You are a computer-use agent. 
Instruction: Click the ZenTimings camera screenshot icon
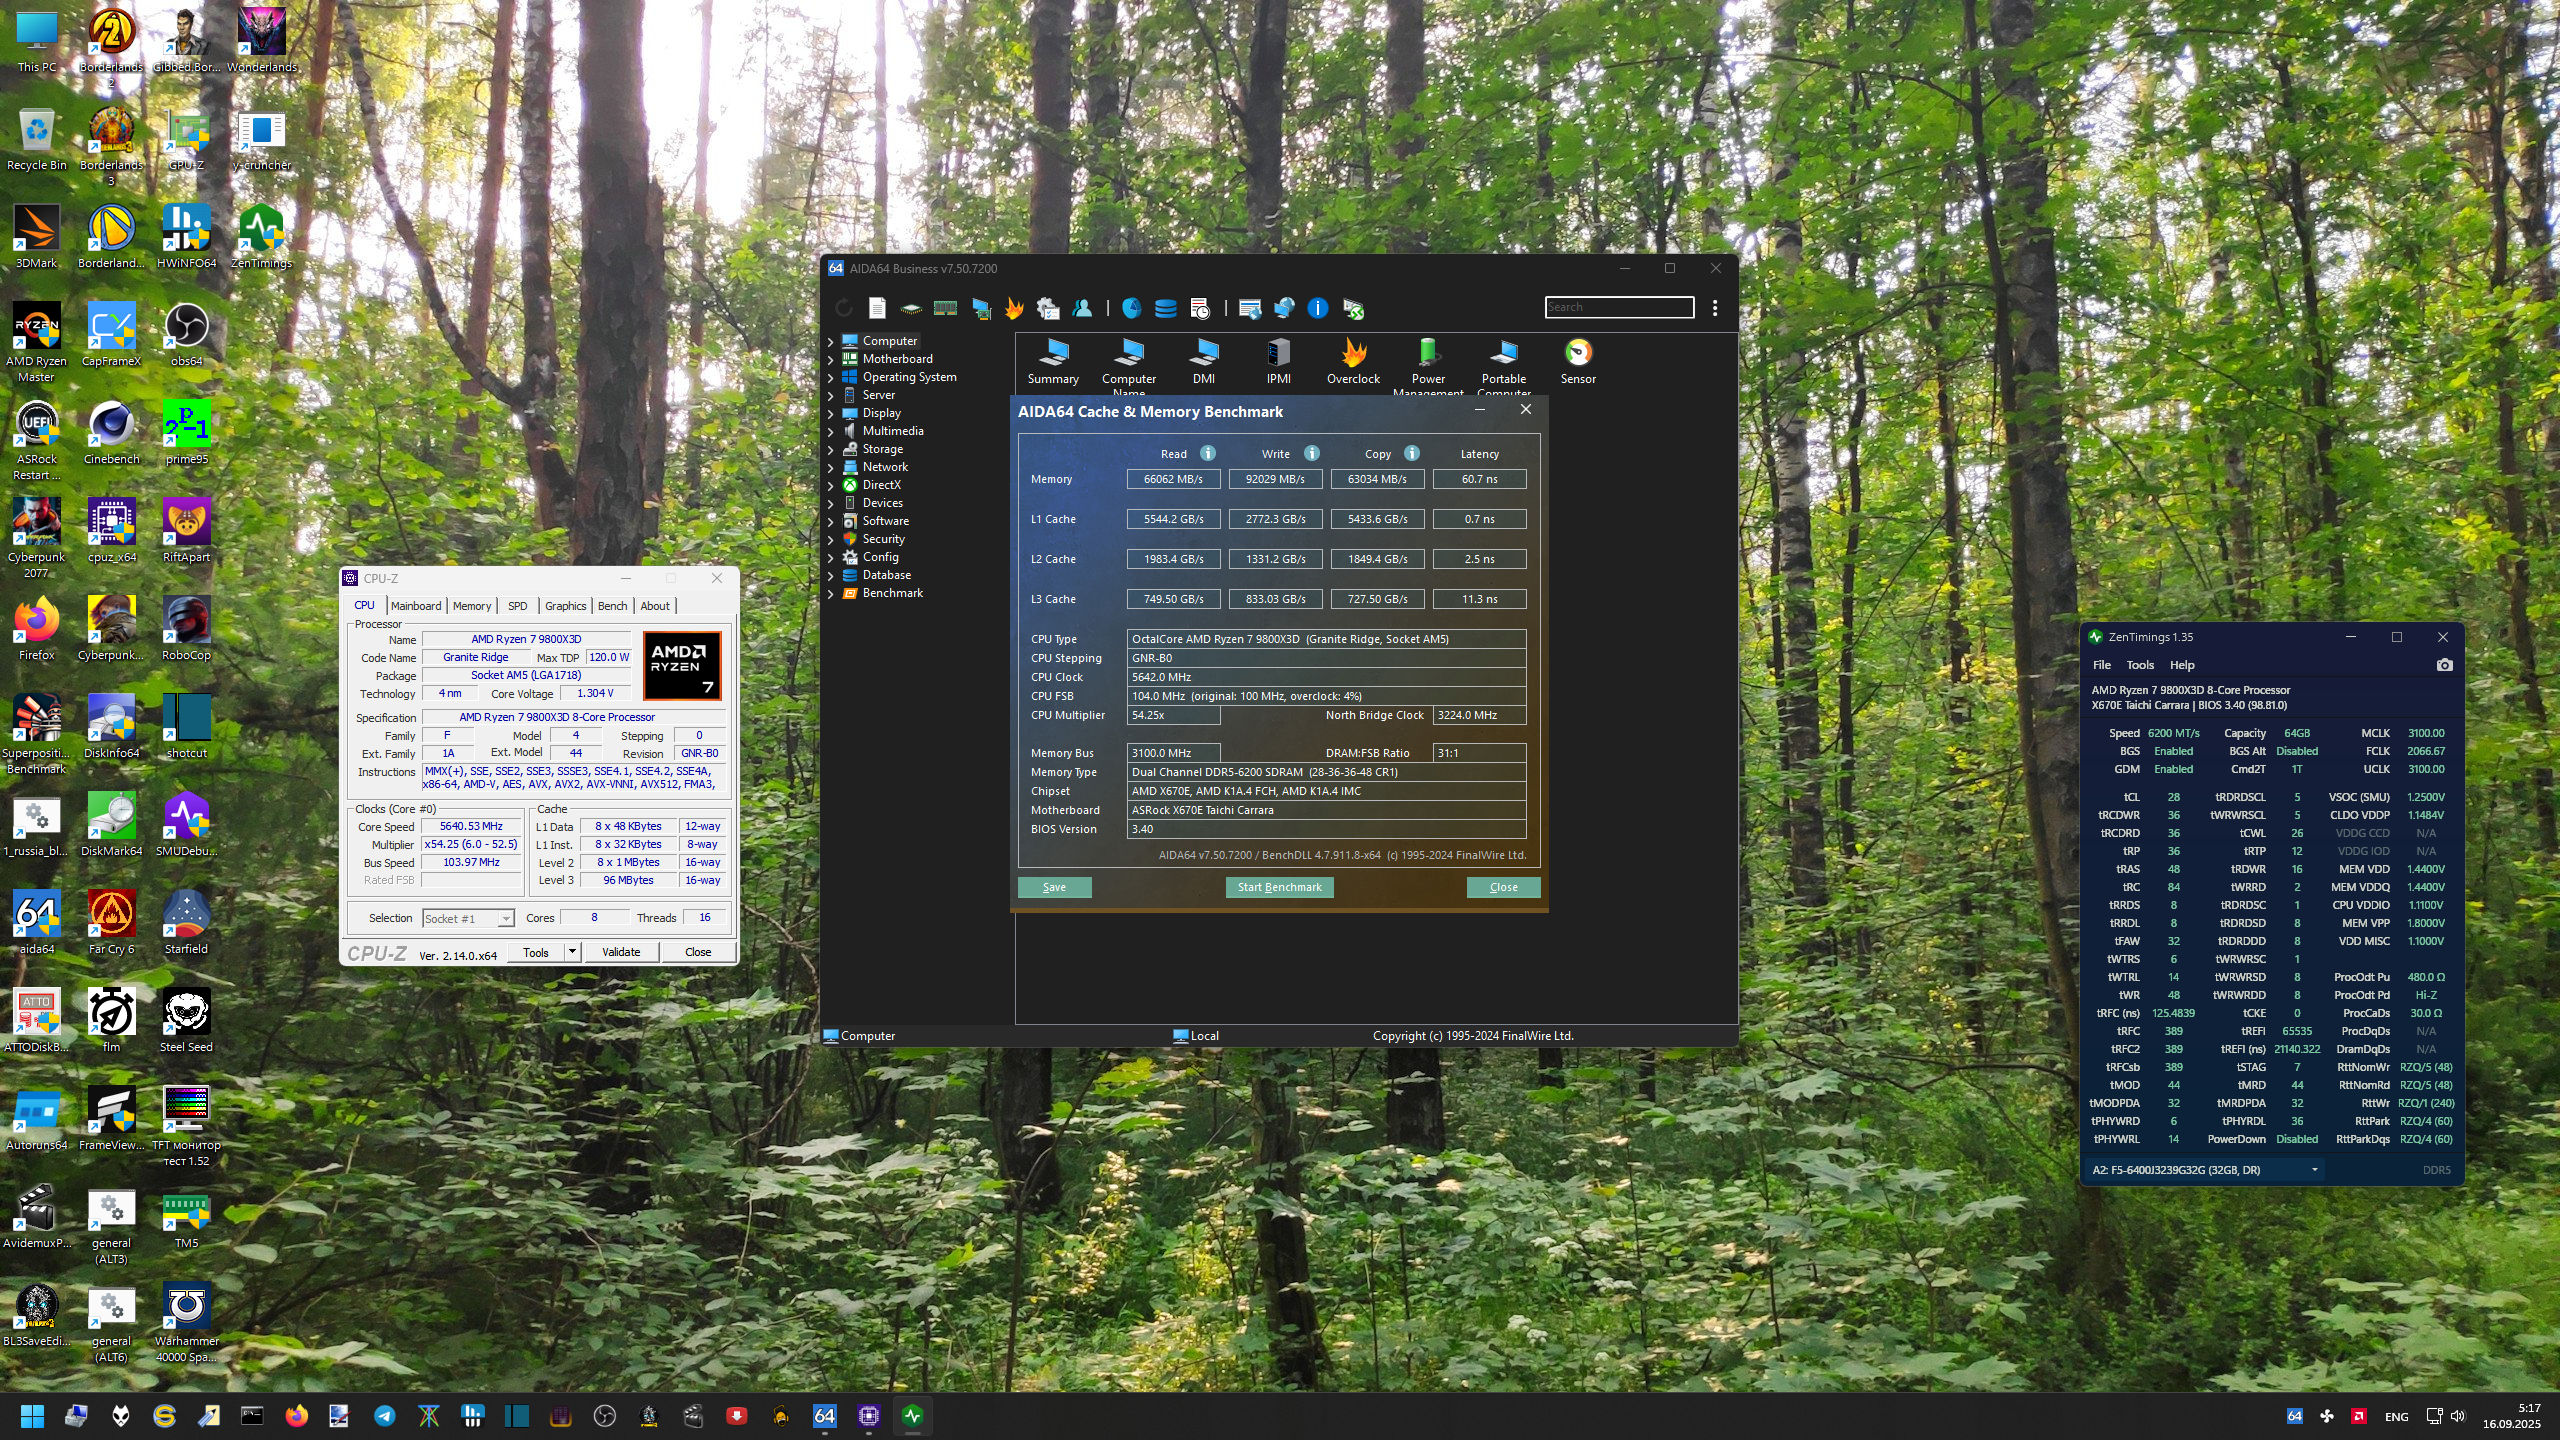click(2444, 665)
